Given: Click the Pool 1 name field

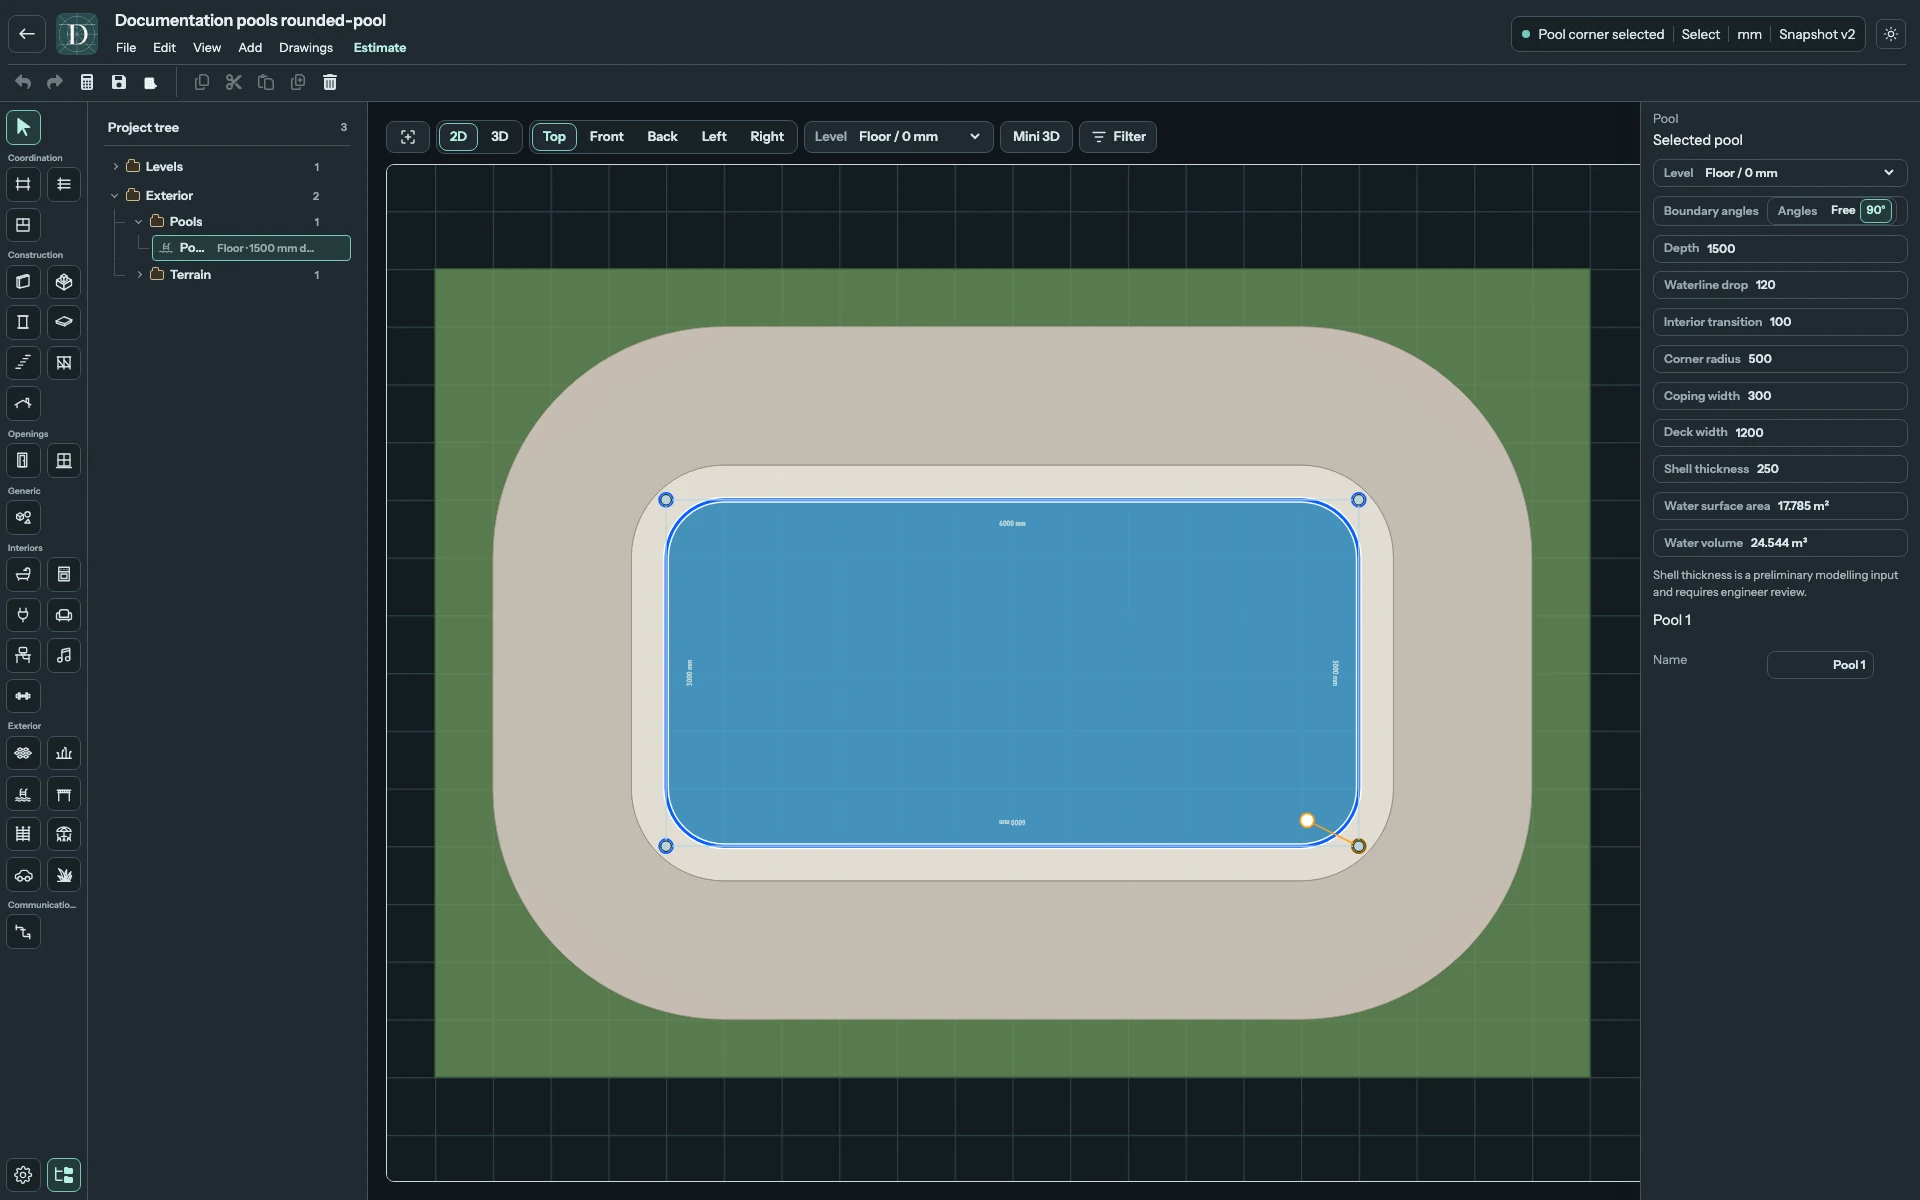Looking at the screenshot, I should [x=1820, y=665].
